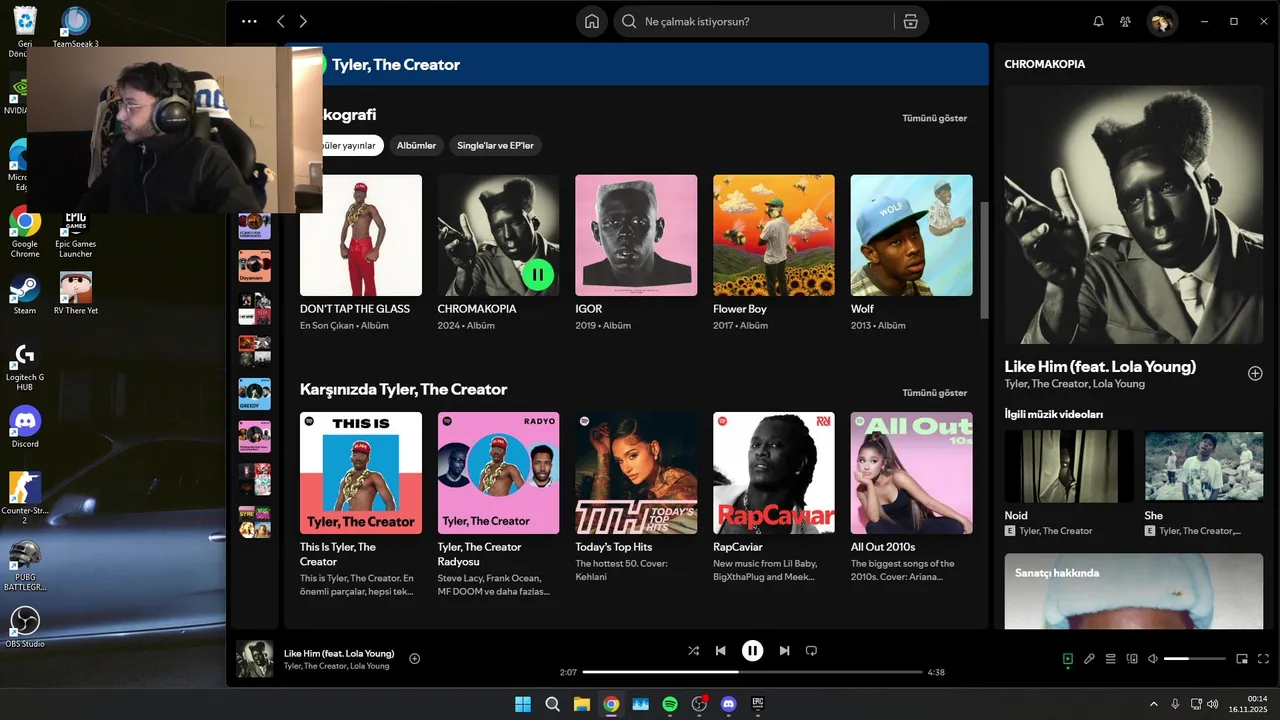Show lyrics with the microphone icon
Image resolution: width=1280 pixels, height=720 pixels.
(x=1090, y=659)
